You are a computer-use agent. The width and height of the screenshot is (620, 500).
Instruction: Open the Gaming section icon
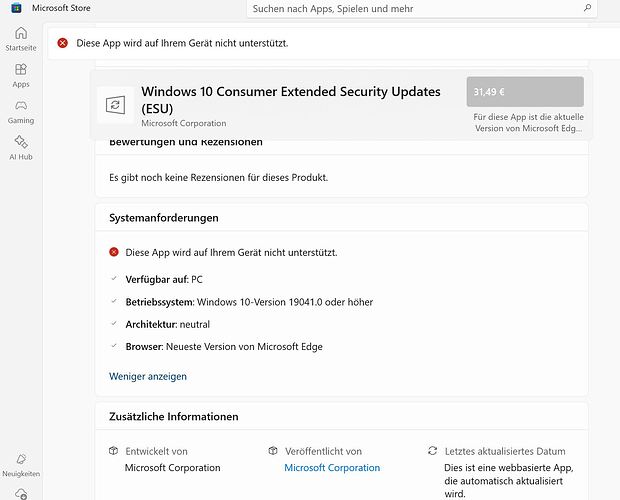coord(21,111)
